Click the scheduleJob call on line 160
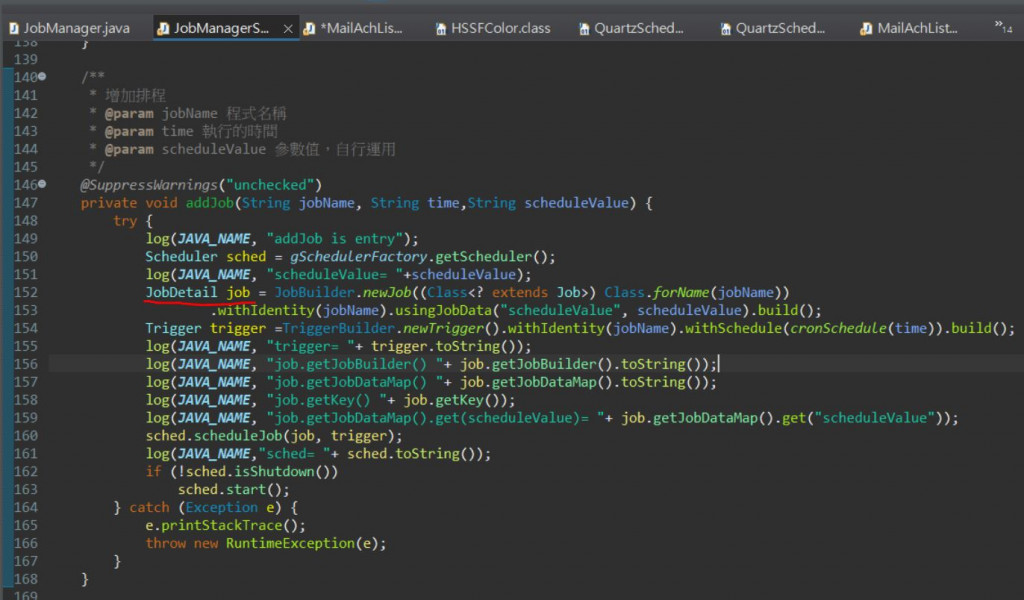This screenshot has height=600, width=1024. (238, 435)
